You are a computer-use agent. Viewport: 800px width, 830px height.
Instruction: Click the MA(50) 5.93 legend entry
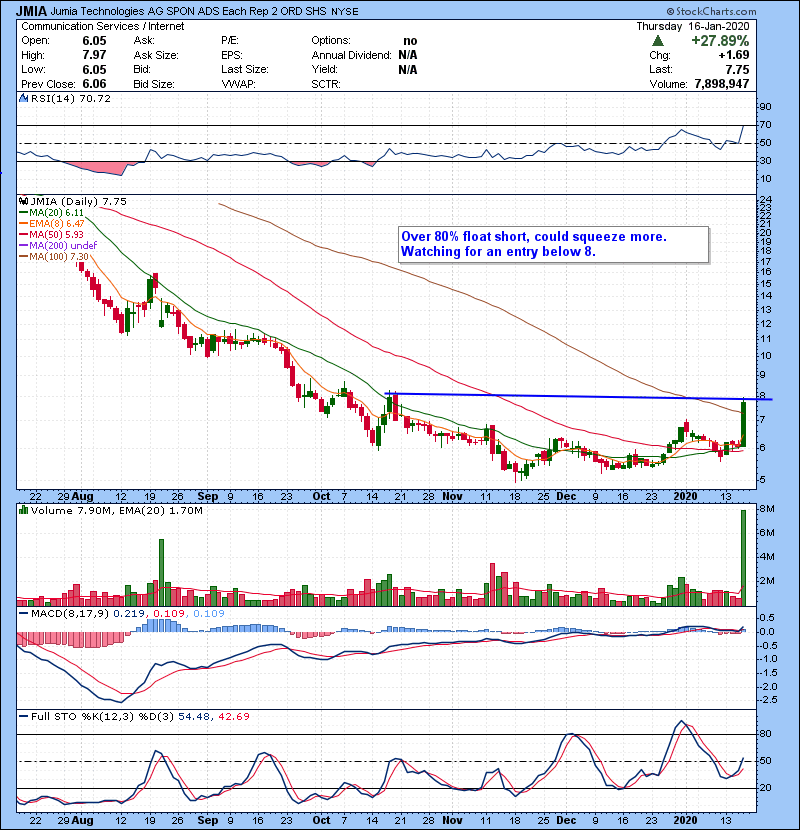(x=51, y=234)
